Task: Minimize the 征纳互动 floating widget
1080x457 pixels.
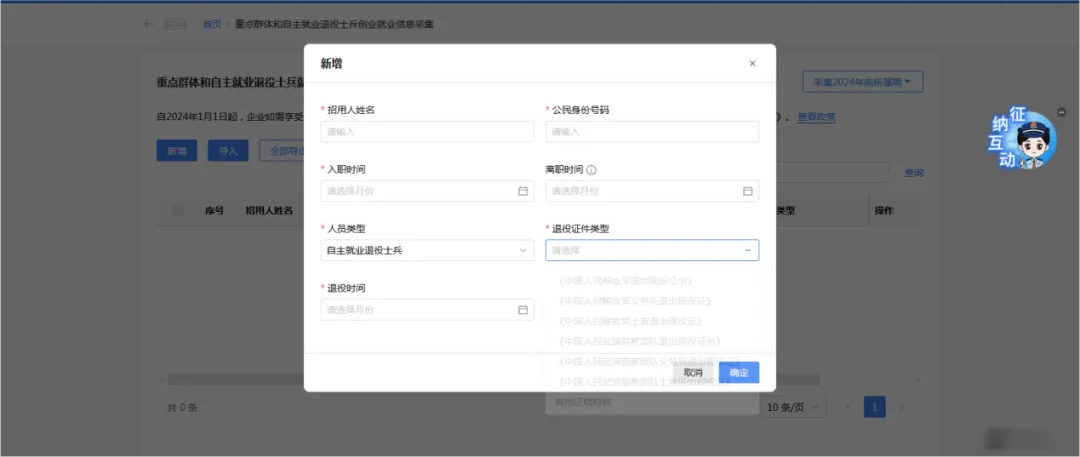Action: [1061, 111]
